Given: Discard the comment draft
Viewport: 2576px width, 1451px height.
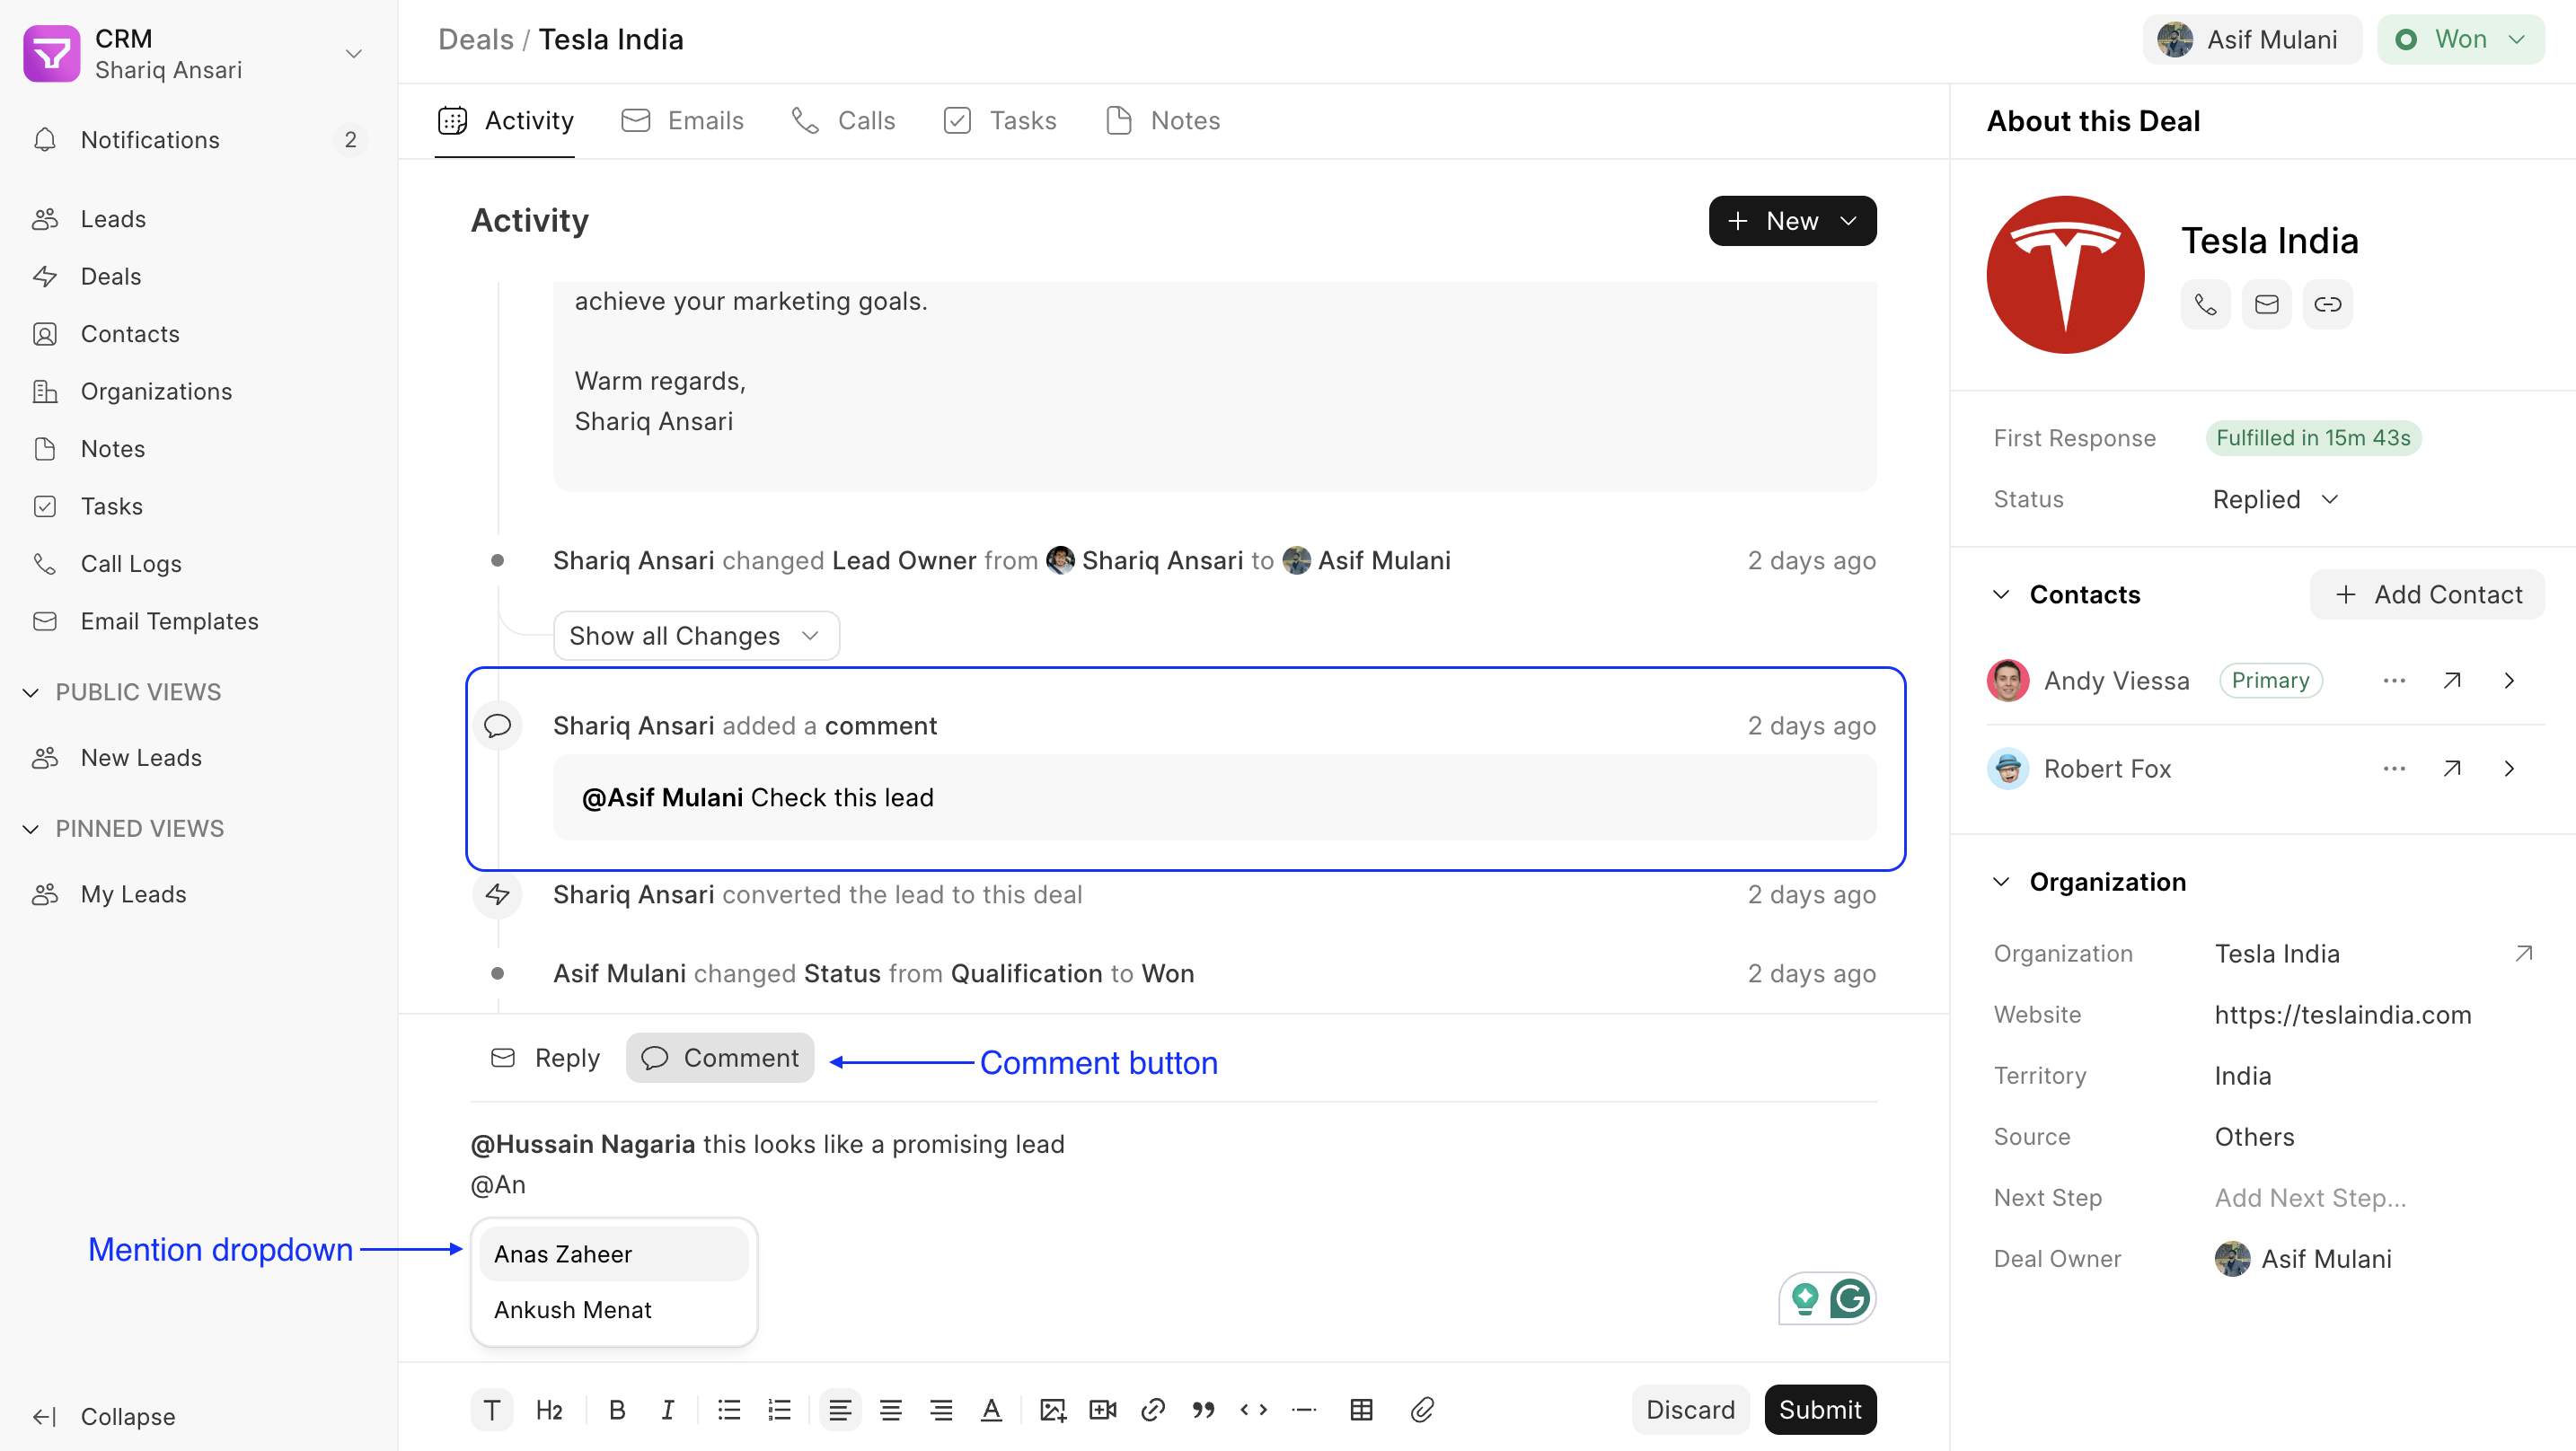Looking at the screenshot, I should (1690, 1409).
